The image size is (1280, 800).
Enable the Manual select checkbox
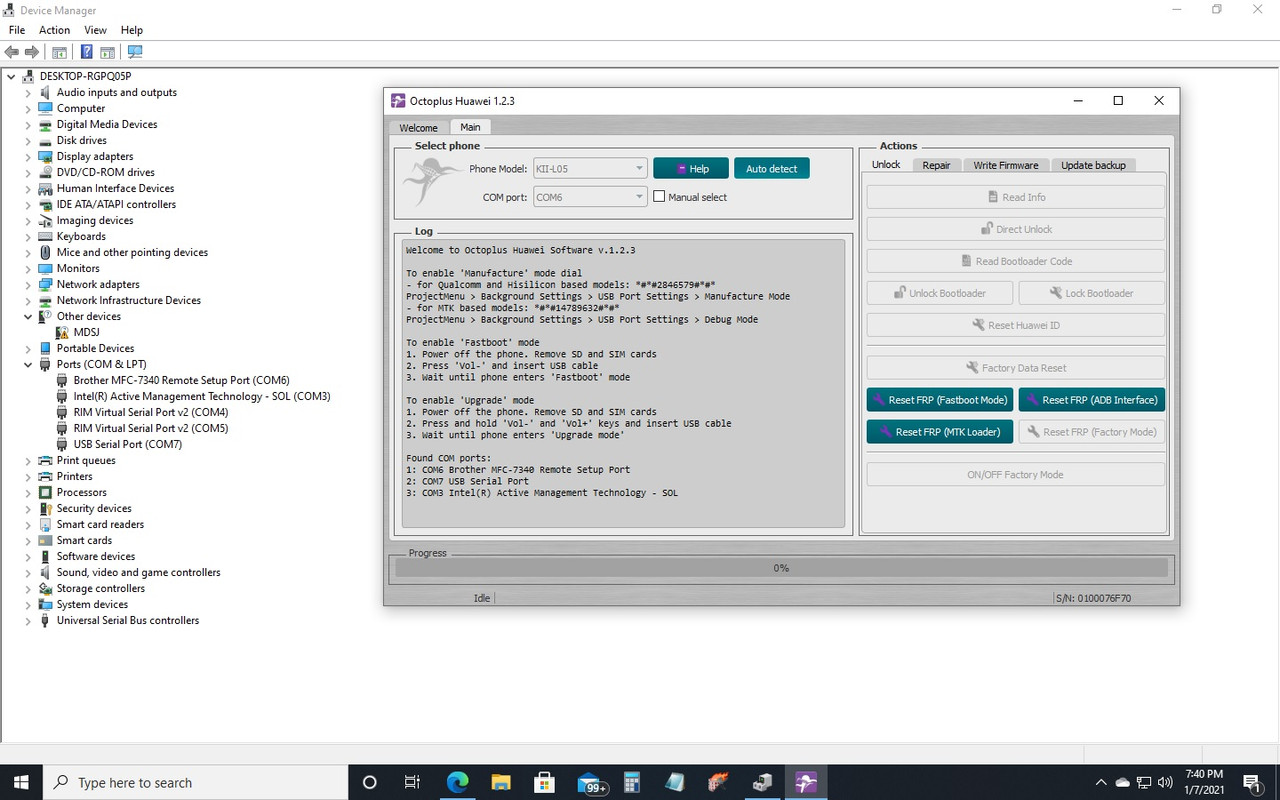[x=658, y=196]
